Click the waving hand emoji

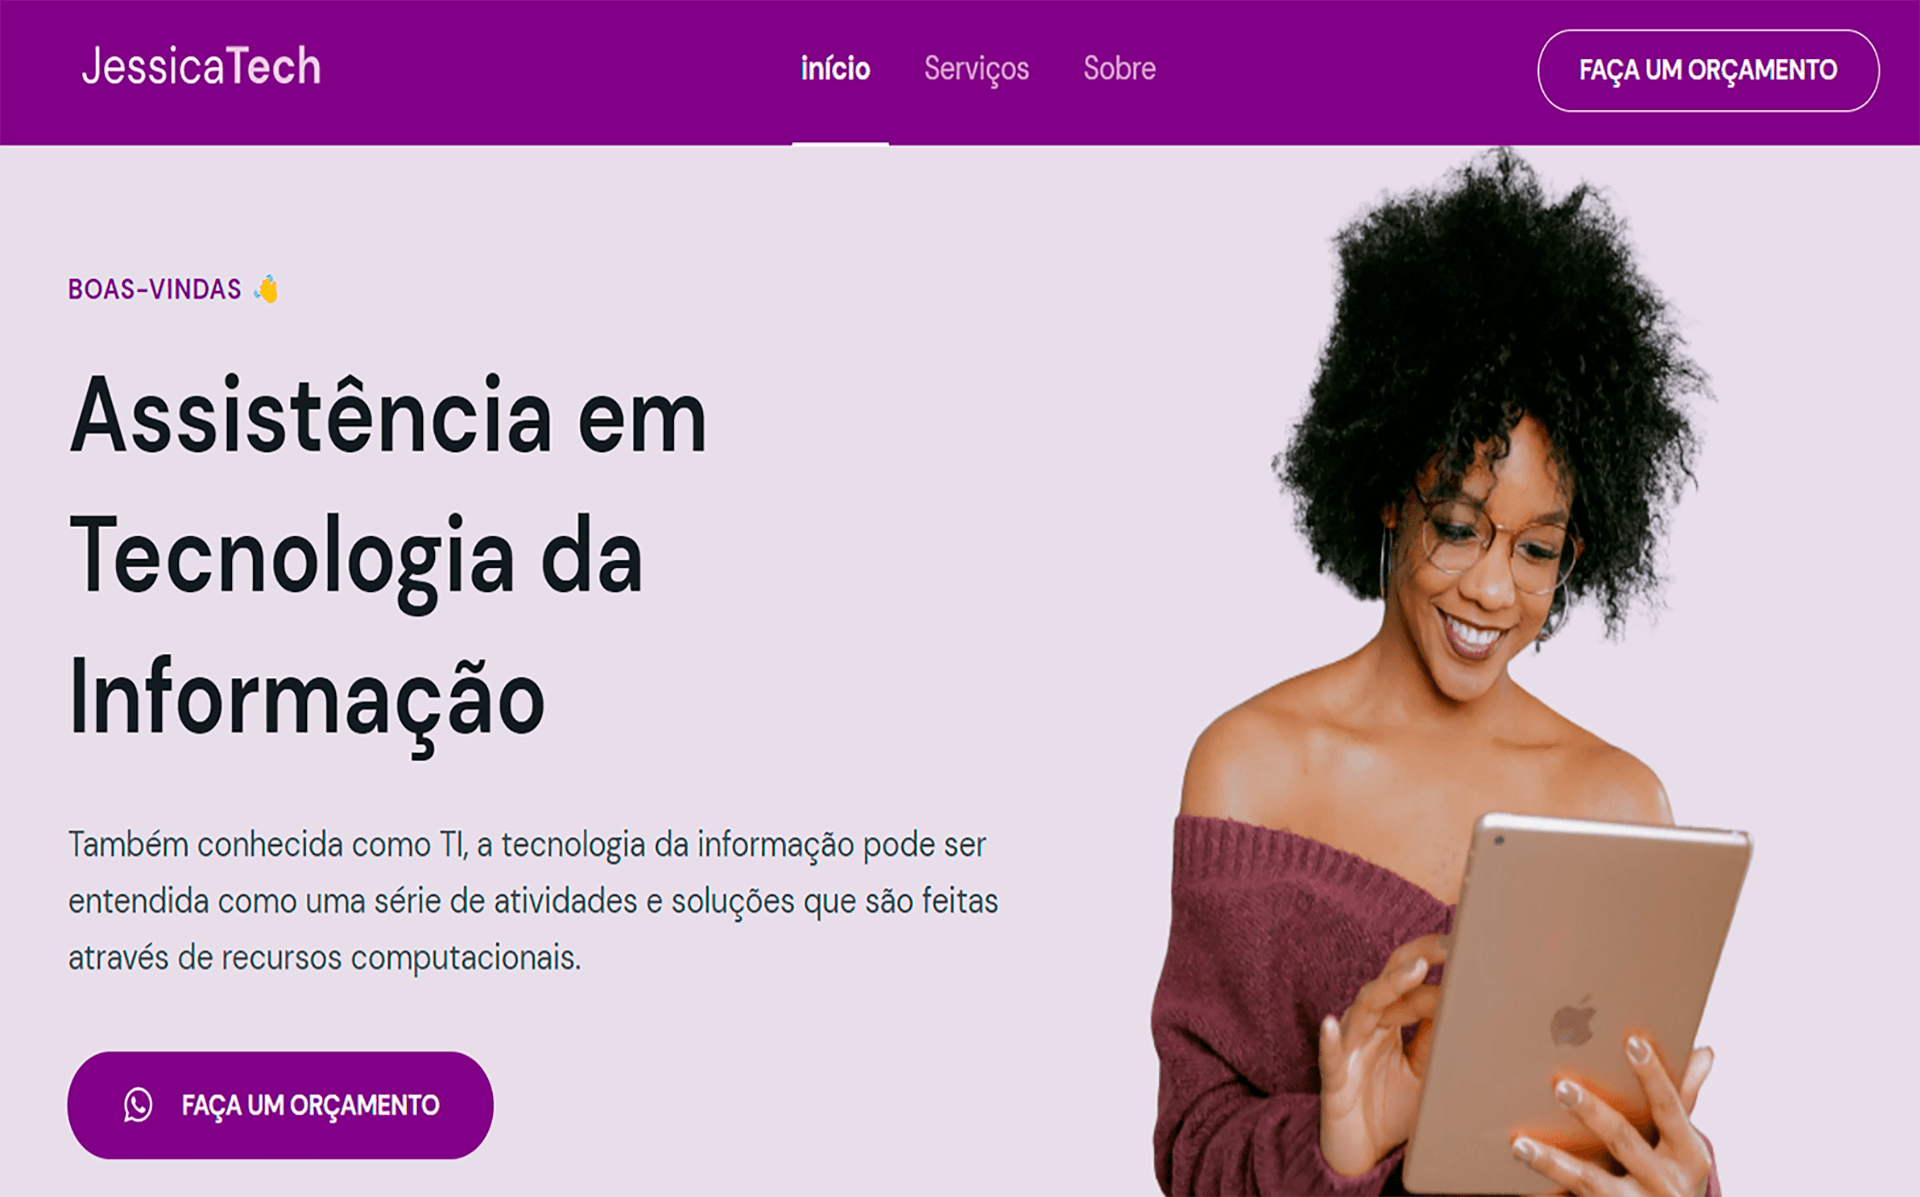pos(266,289)
